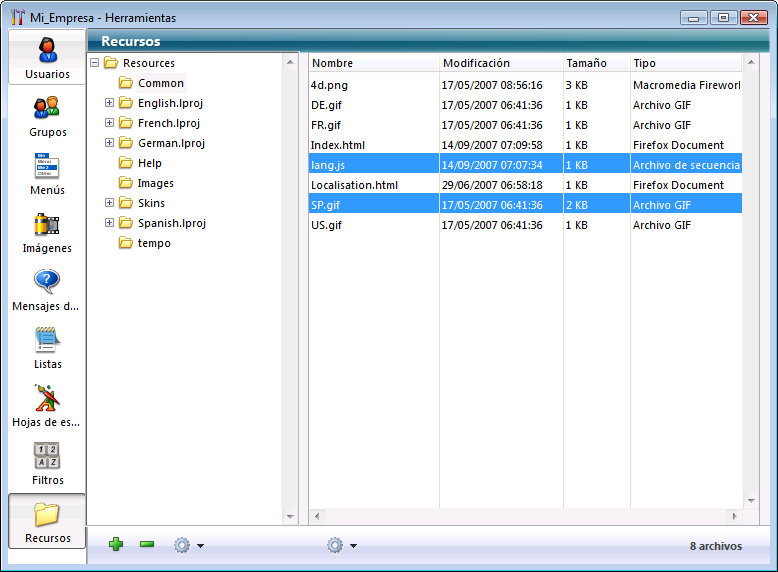Open Hojas de estilo icon

tap(47, 398)
